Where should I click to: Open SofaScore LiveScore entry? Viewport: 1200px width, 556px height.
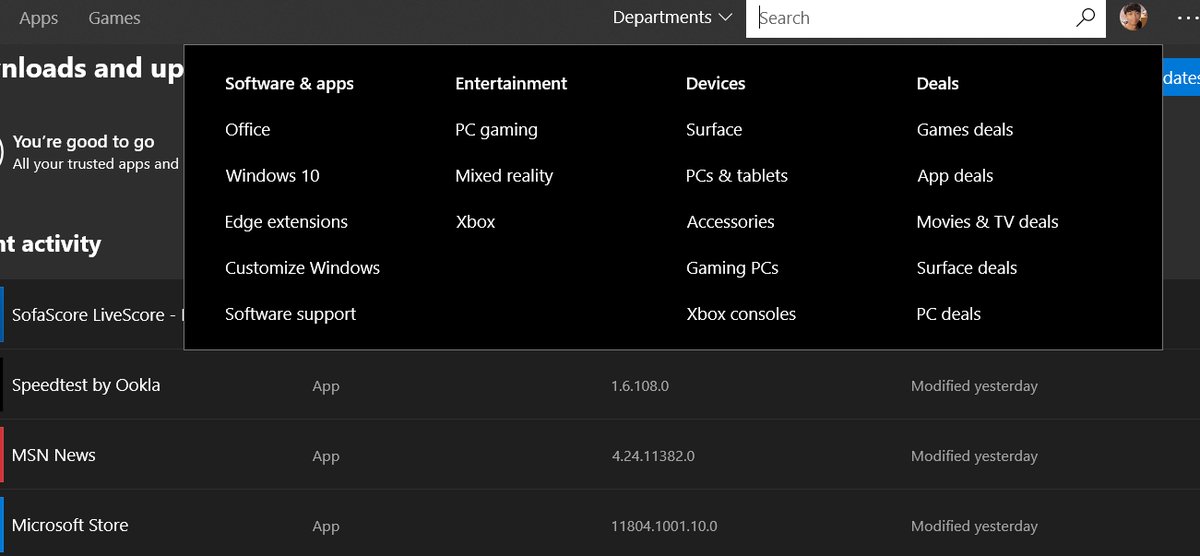pos(98,315)
